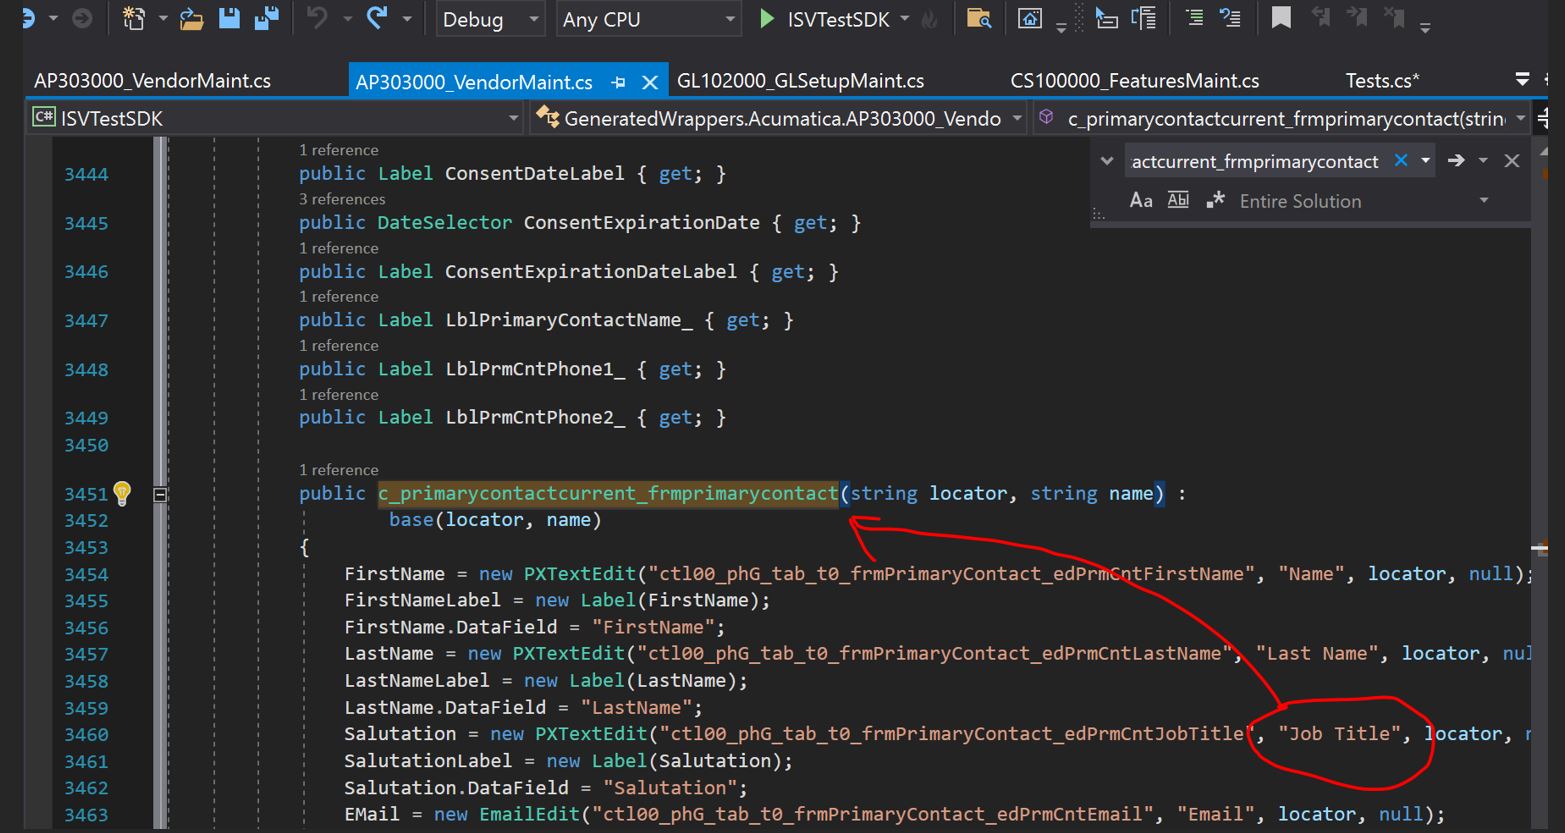
Task: Go to the next bookmark
Action: coord(1357,17)
